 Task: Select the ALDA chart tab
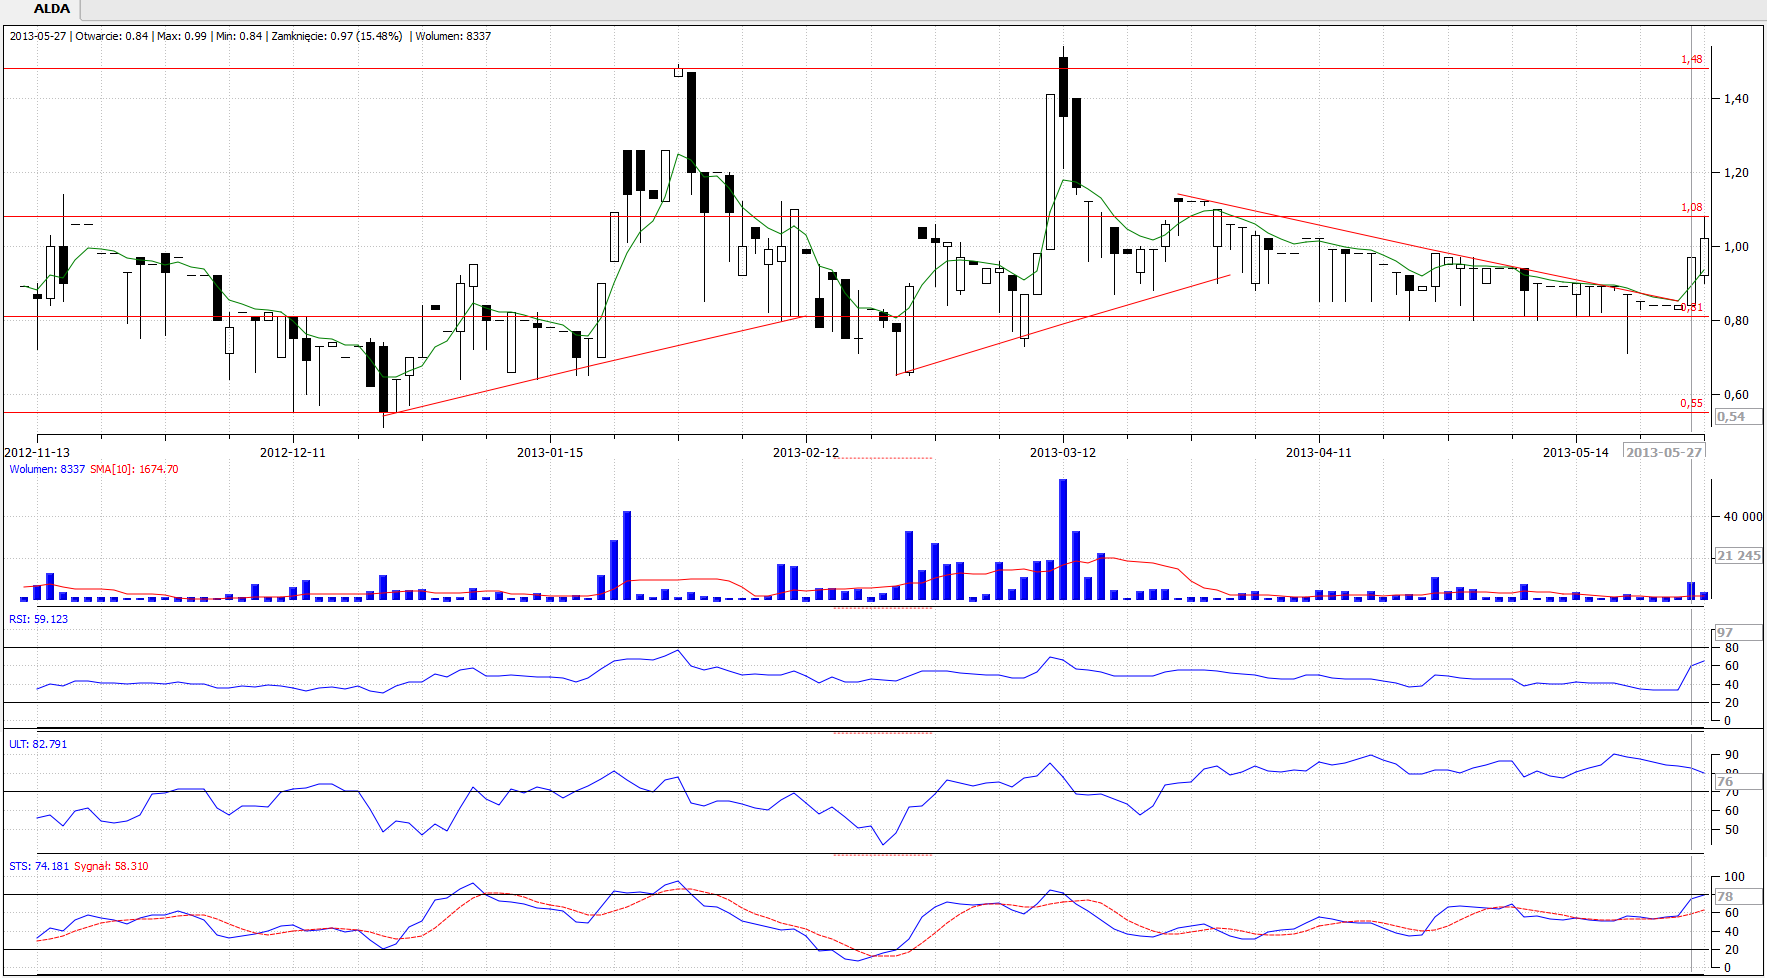[50, 9]
